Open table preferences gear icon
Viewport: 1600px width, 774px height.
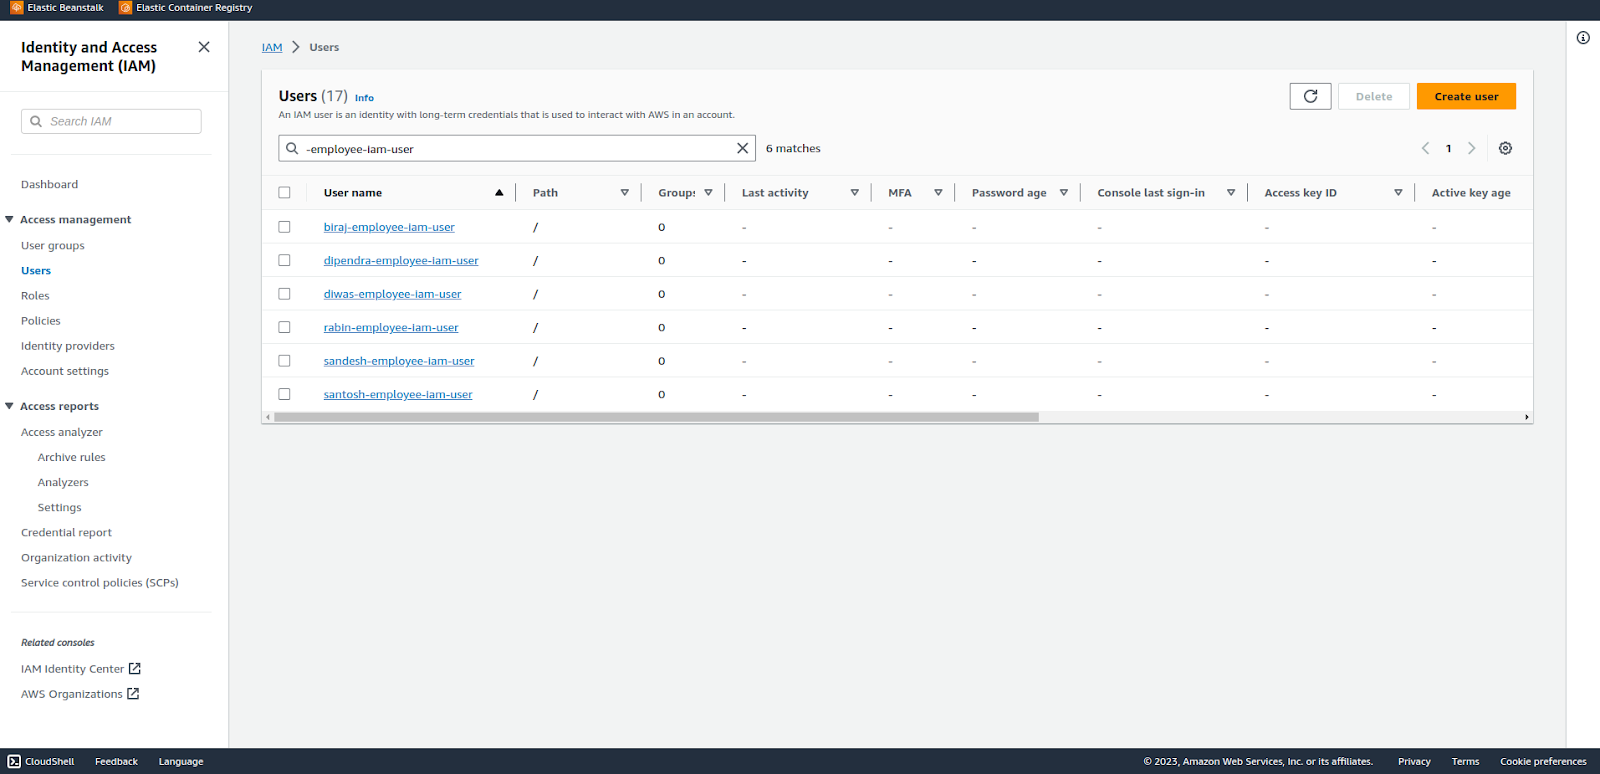[x=1505, y=148]
